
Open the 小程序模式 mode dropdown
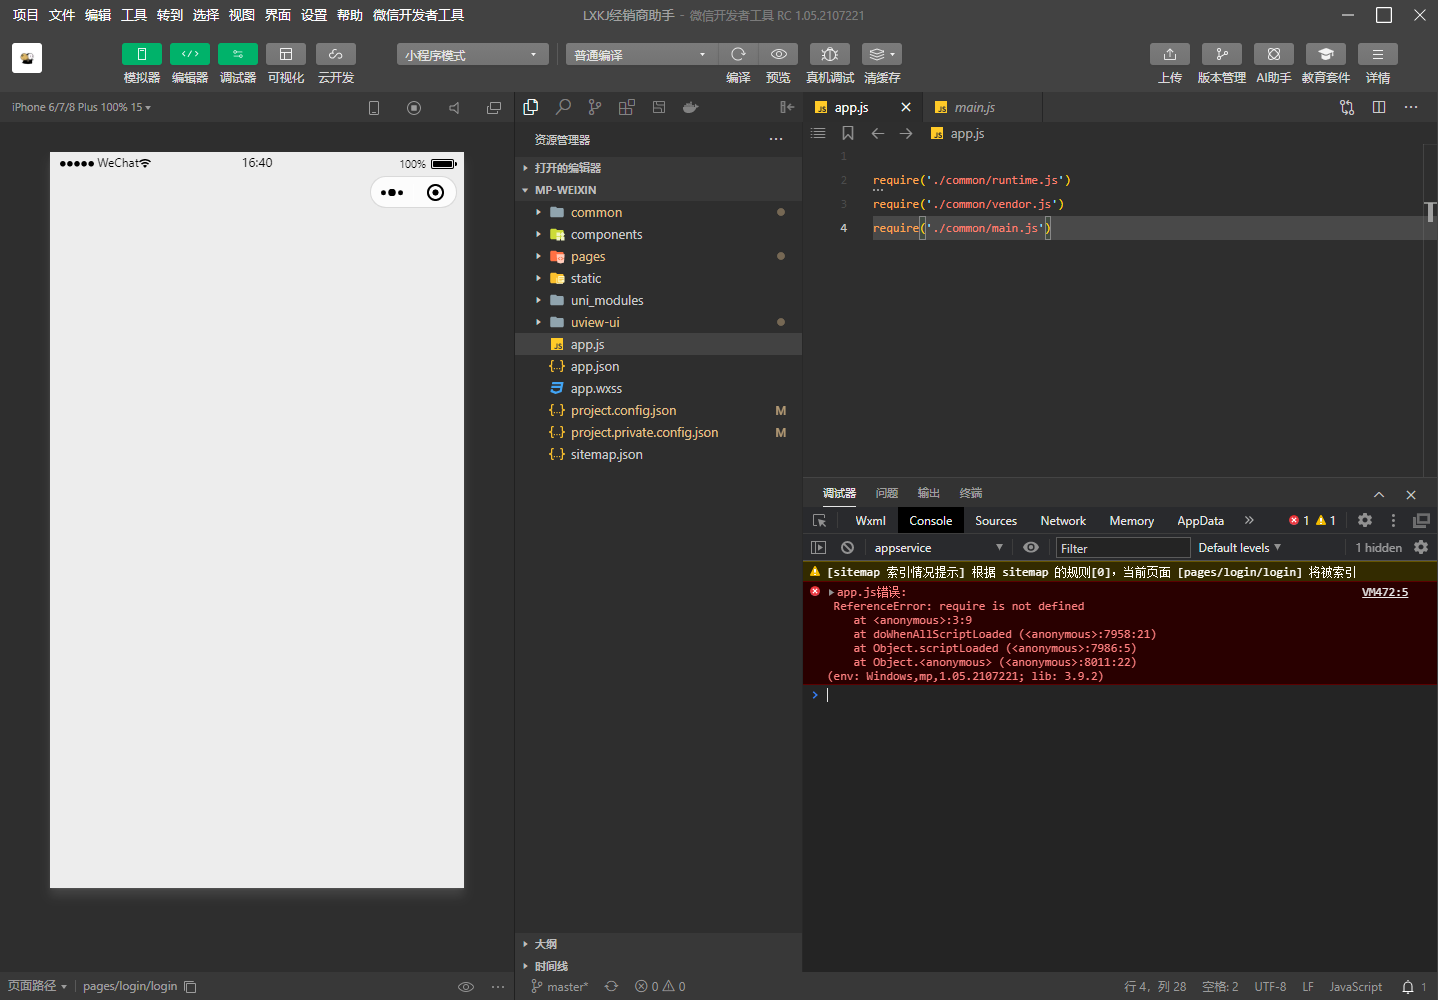[x=472, y=55]
